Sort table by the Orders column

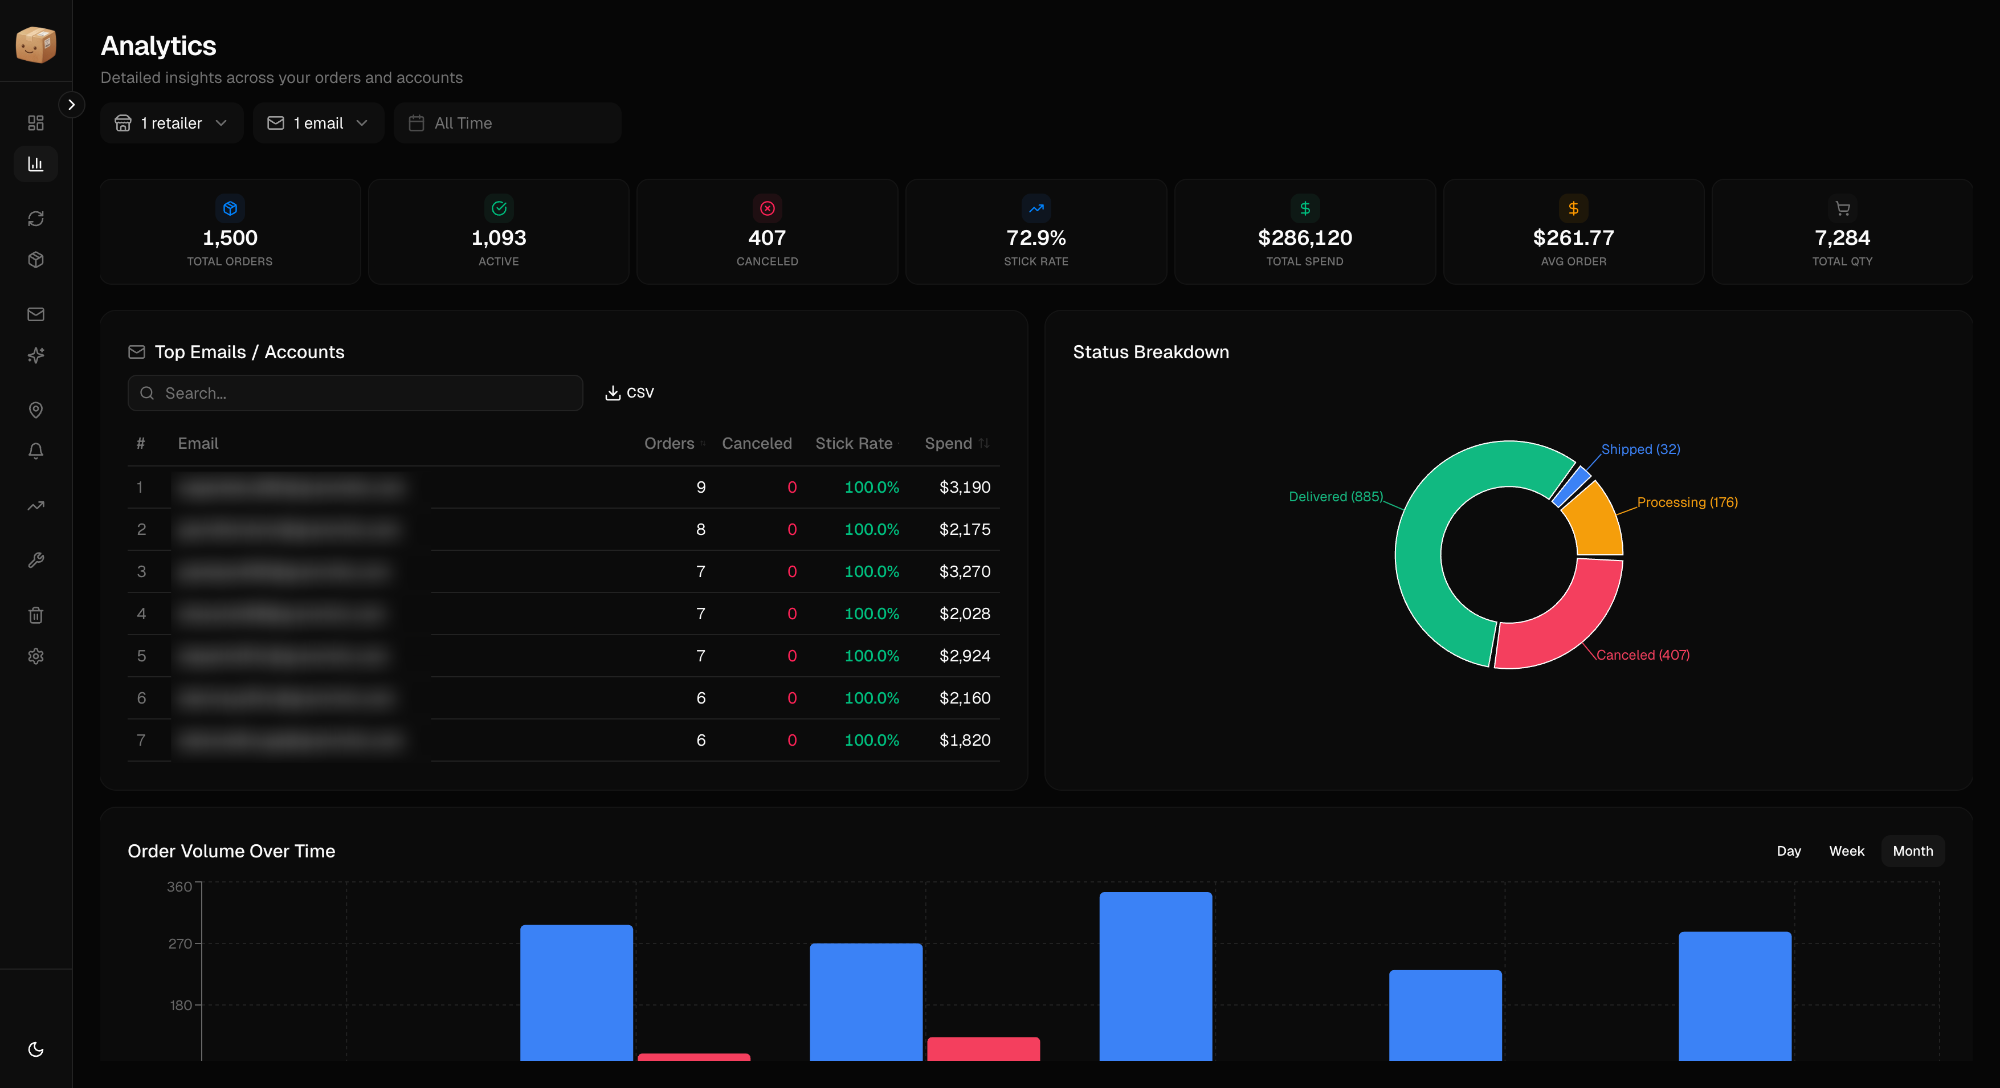(x=671, y=443)
